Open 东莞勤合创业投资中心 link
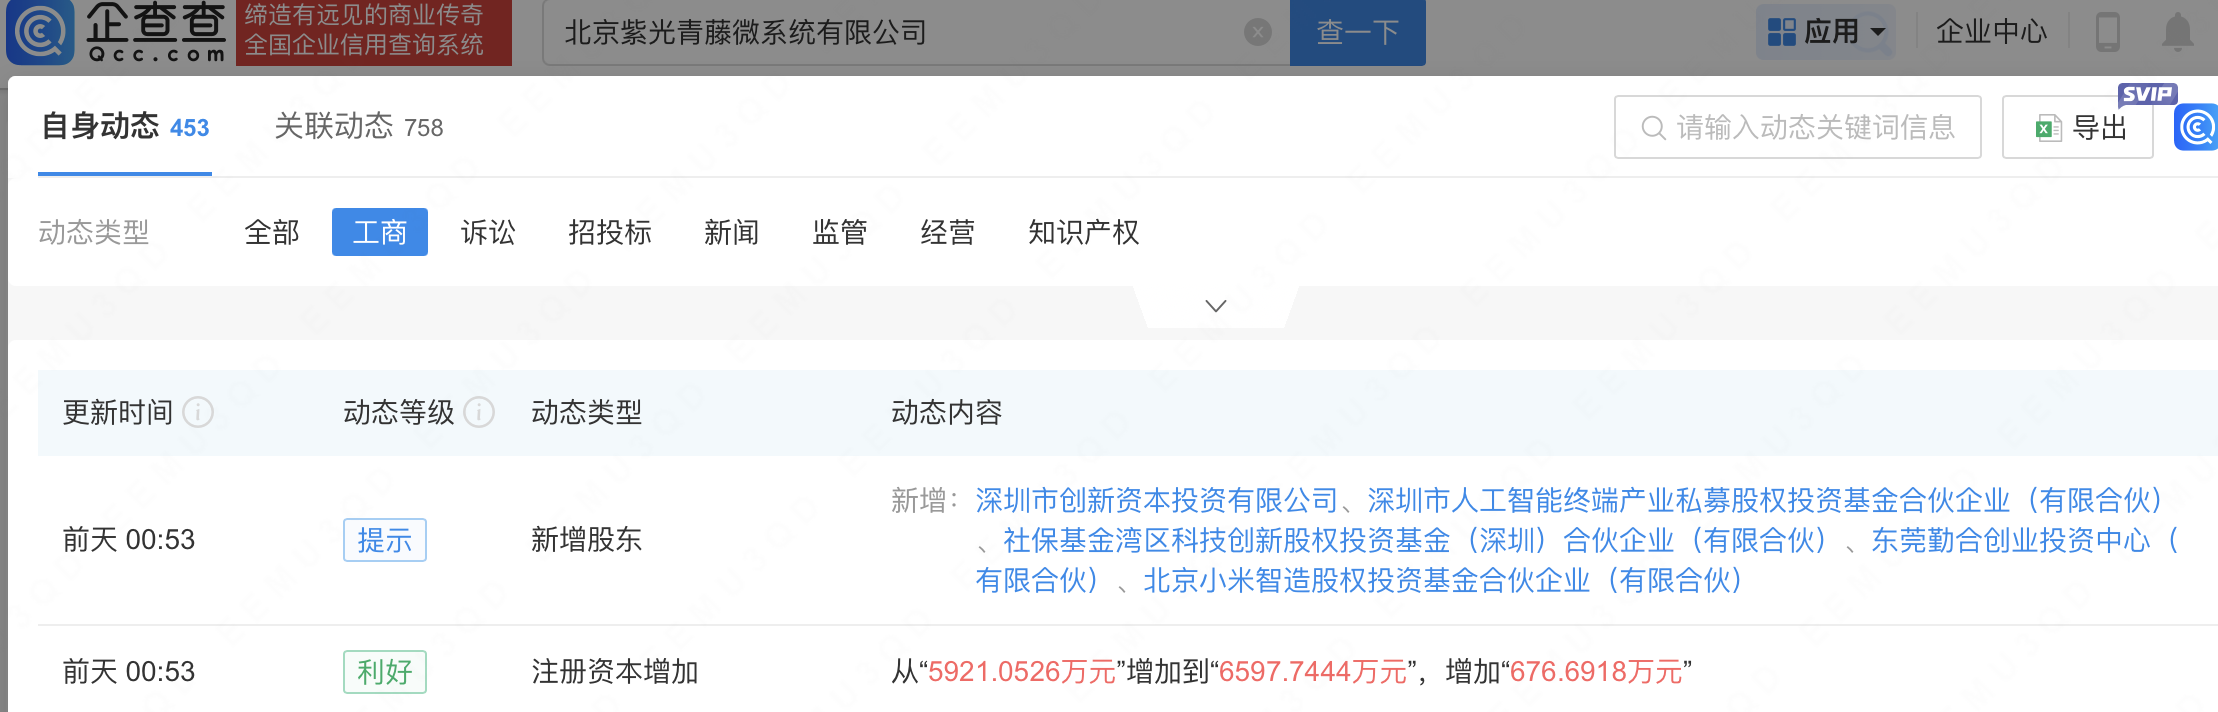The image size is (2218, 712). coord(2010,540)
